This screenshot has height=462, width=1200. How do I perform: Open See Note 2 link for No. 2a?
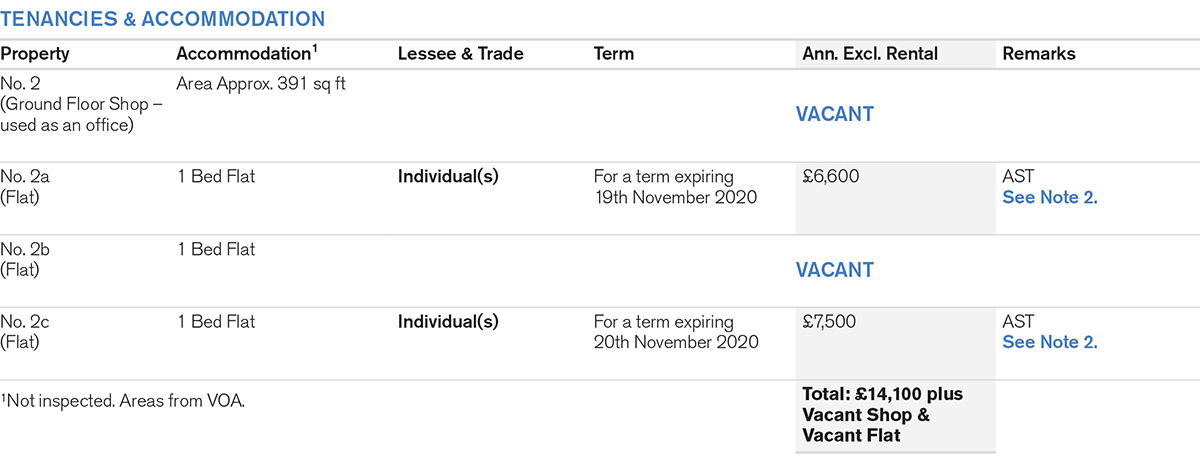tap(1049, 197)
